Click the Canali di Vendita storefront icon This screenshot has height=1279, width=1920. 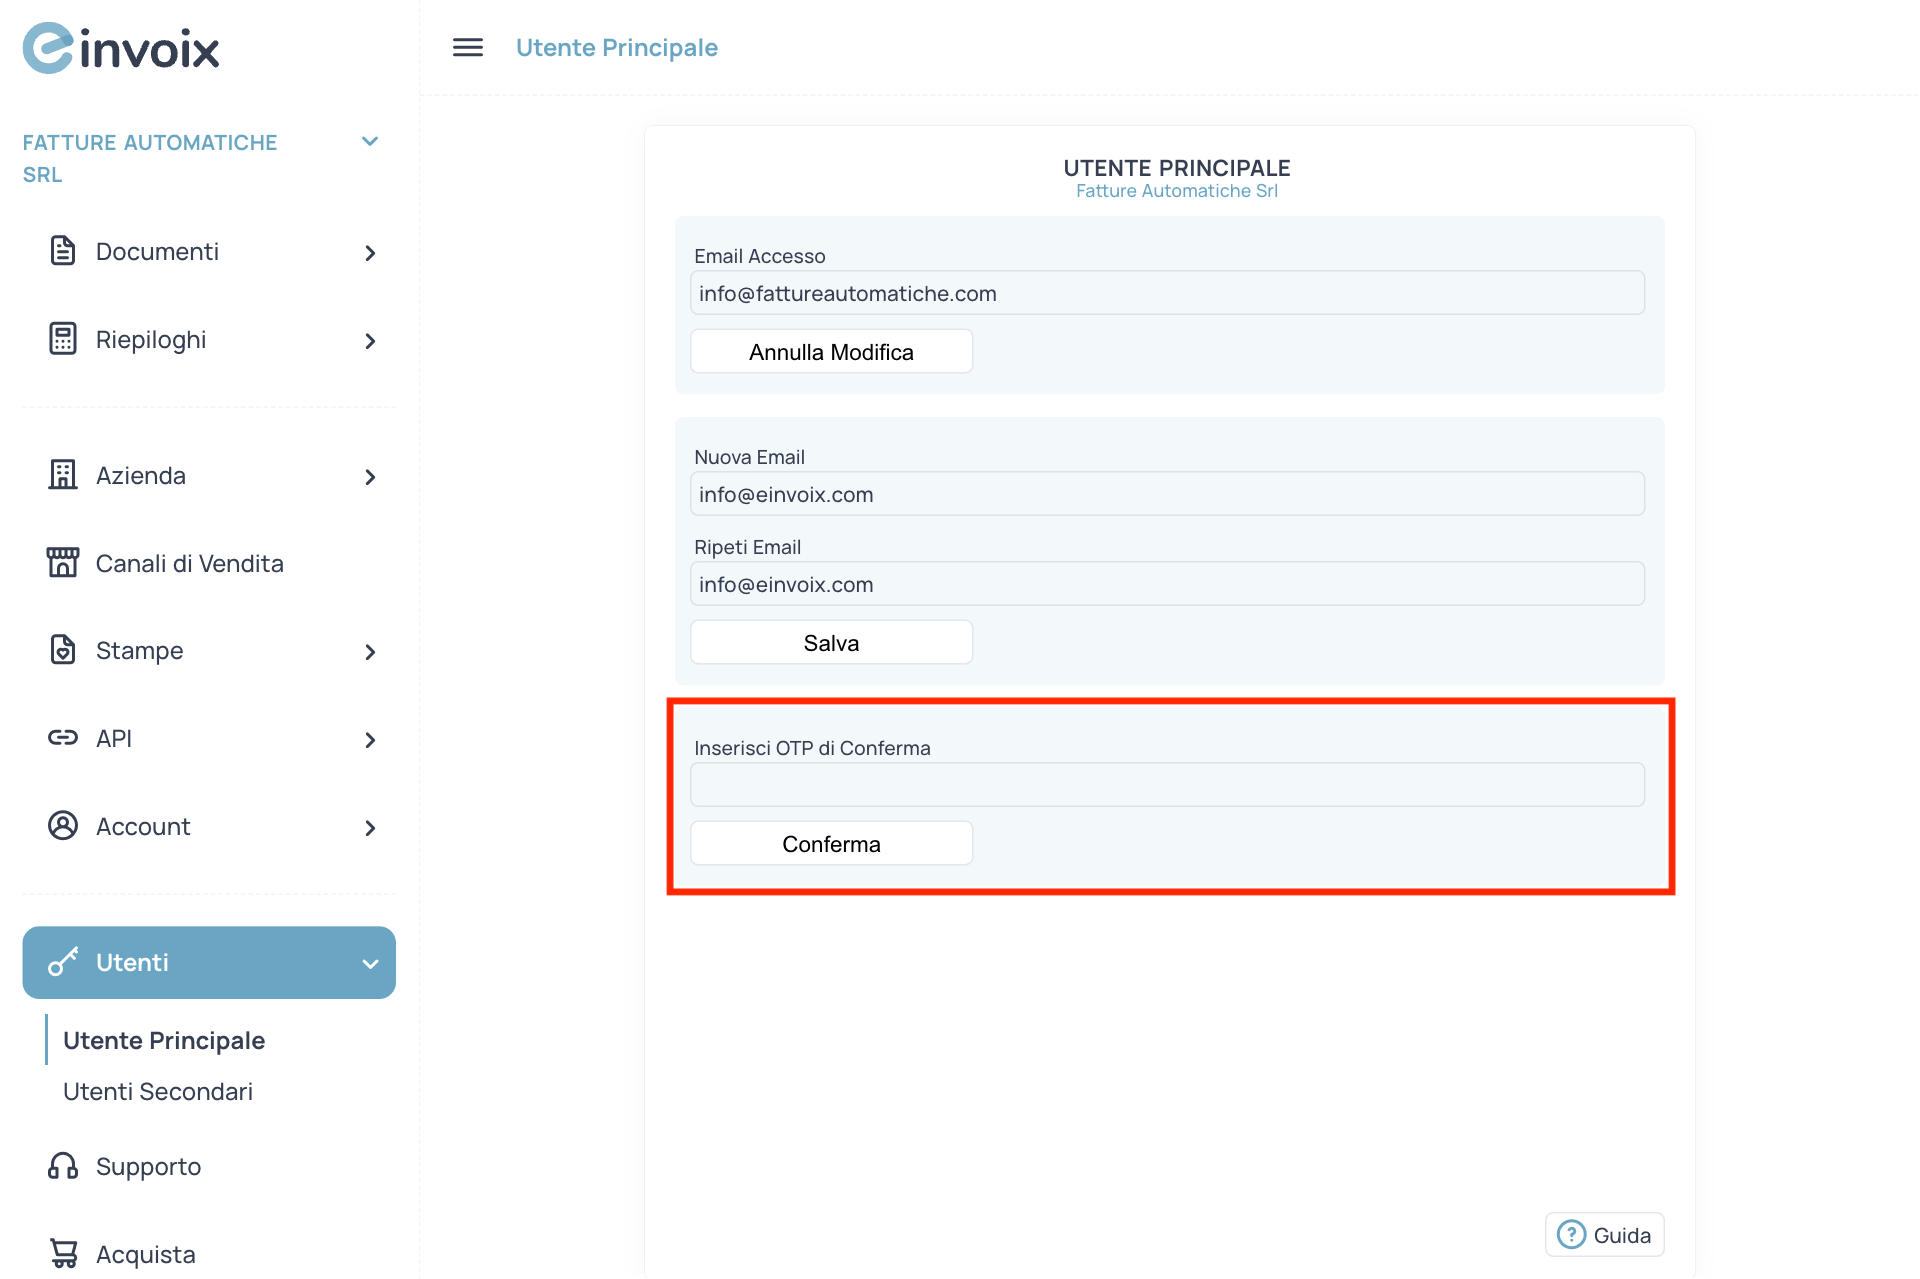pos(62,562)
